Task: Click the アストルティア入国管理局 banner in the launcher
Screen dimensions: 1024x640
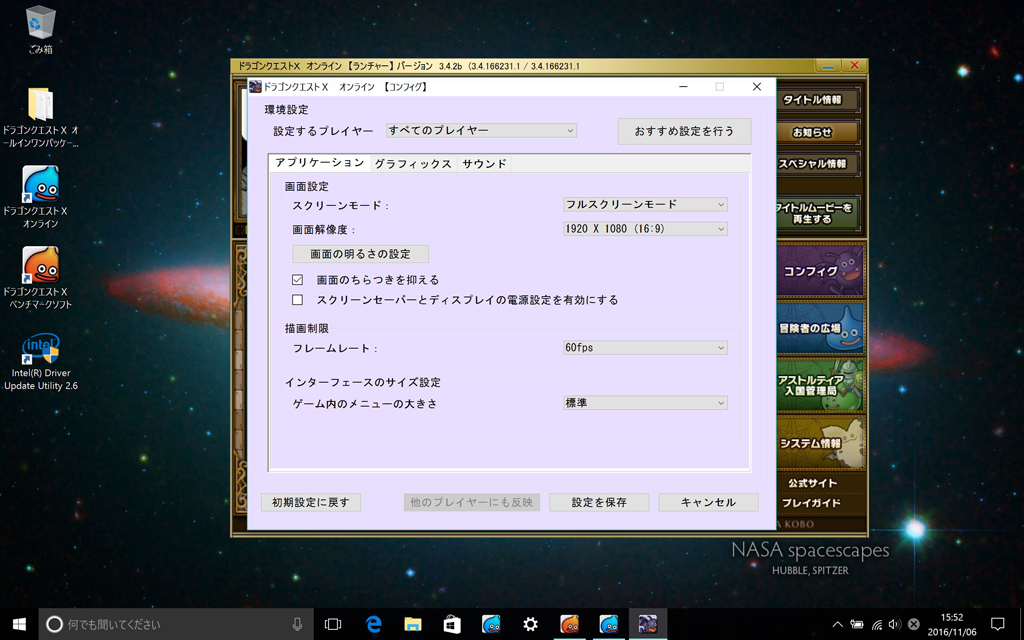Action: click(820, 385)
